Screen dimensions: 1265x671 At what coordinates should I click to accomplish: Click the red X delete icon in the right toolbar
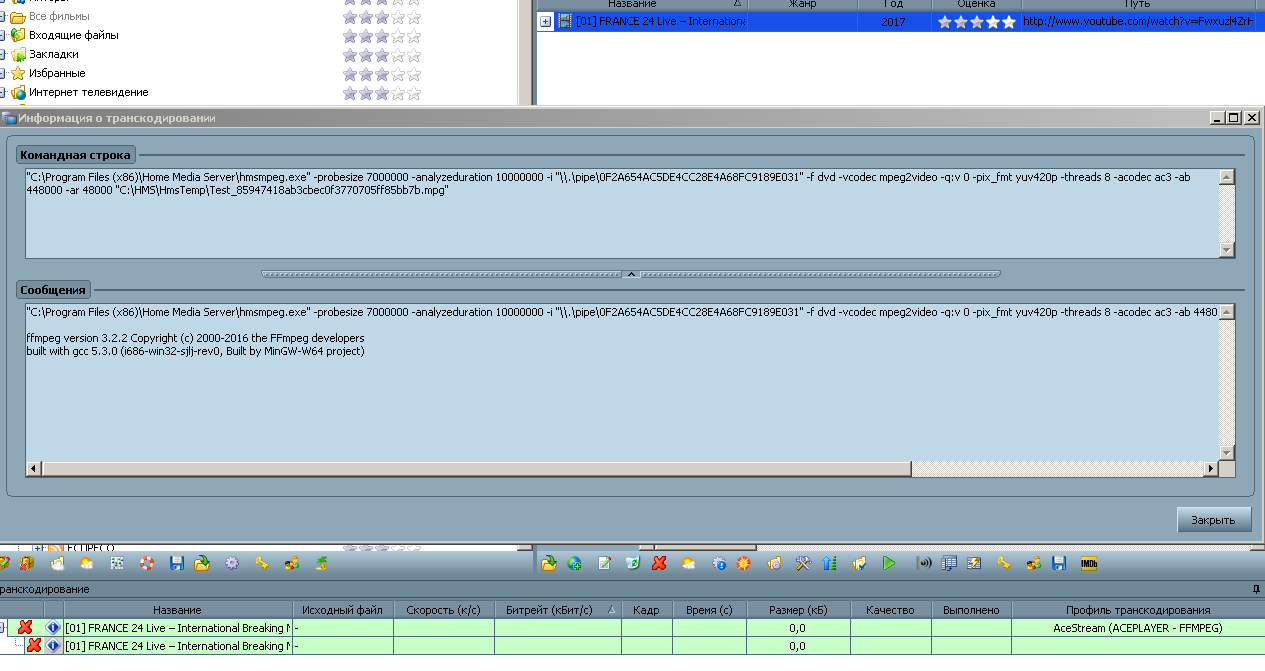pos(659,564)
